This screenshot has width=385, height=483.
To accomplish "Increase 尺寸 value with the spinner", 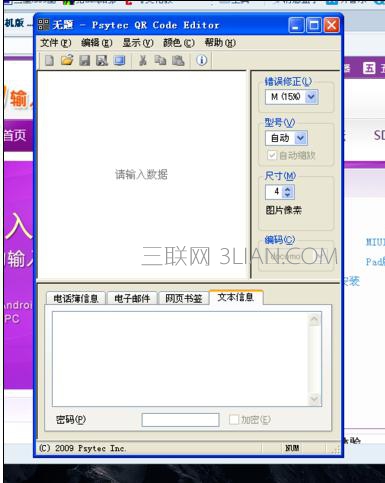I will point(288,189).
